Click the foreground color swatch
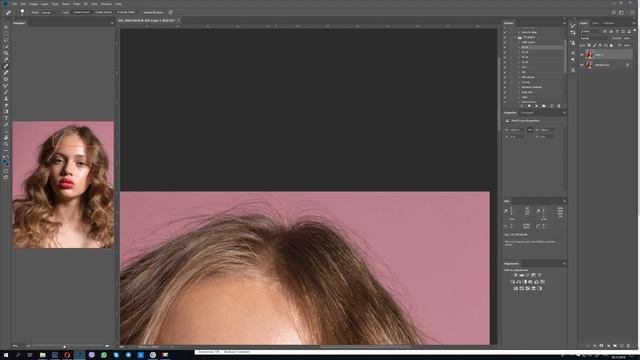 (x=4, y=162)
